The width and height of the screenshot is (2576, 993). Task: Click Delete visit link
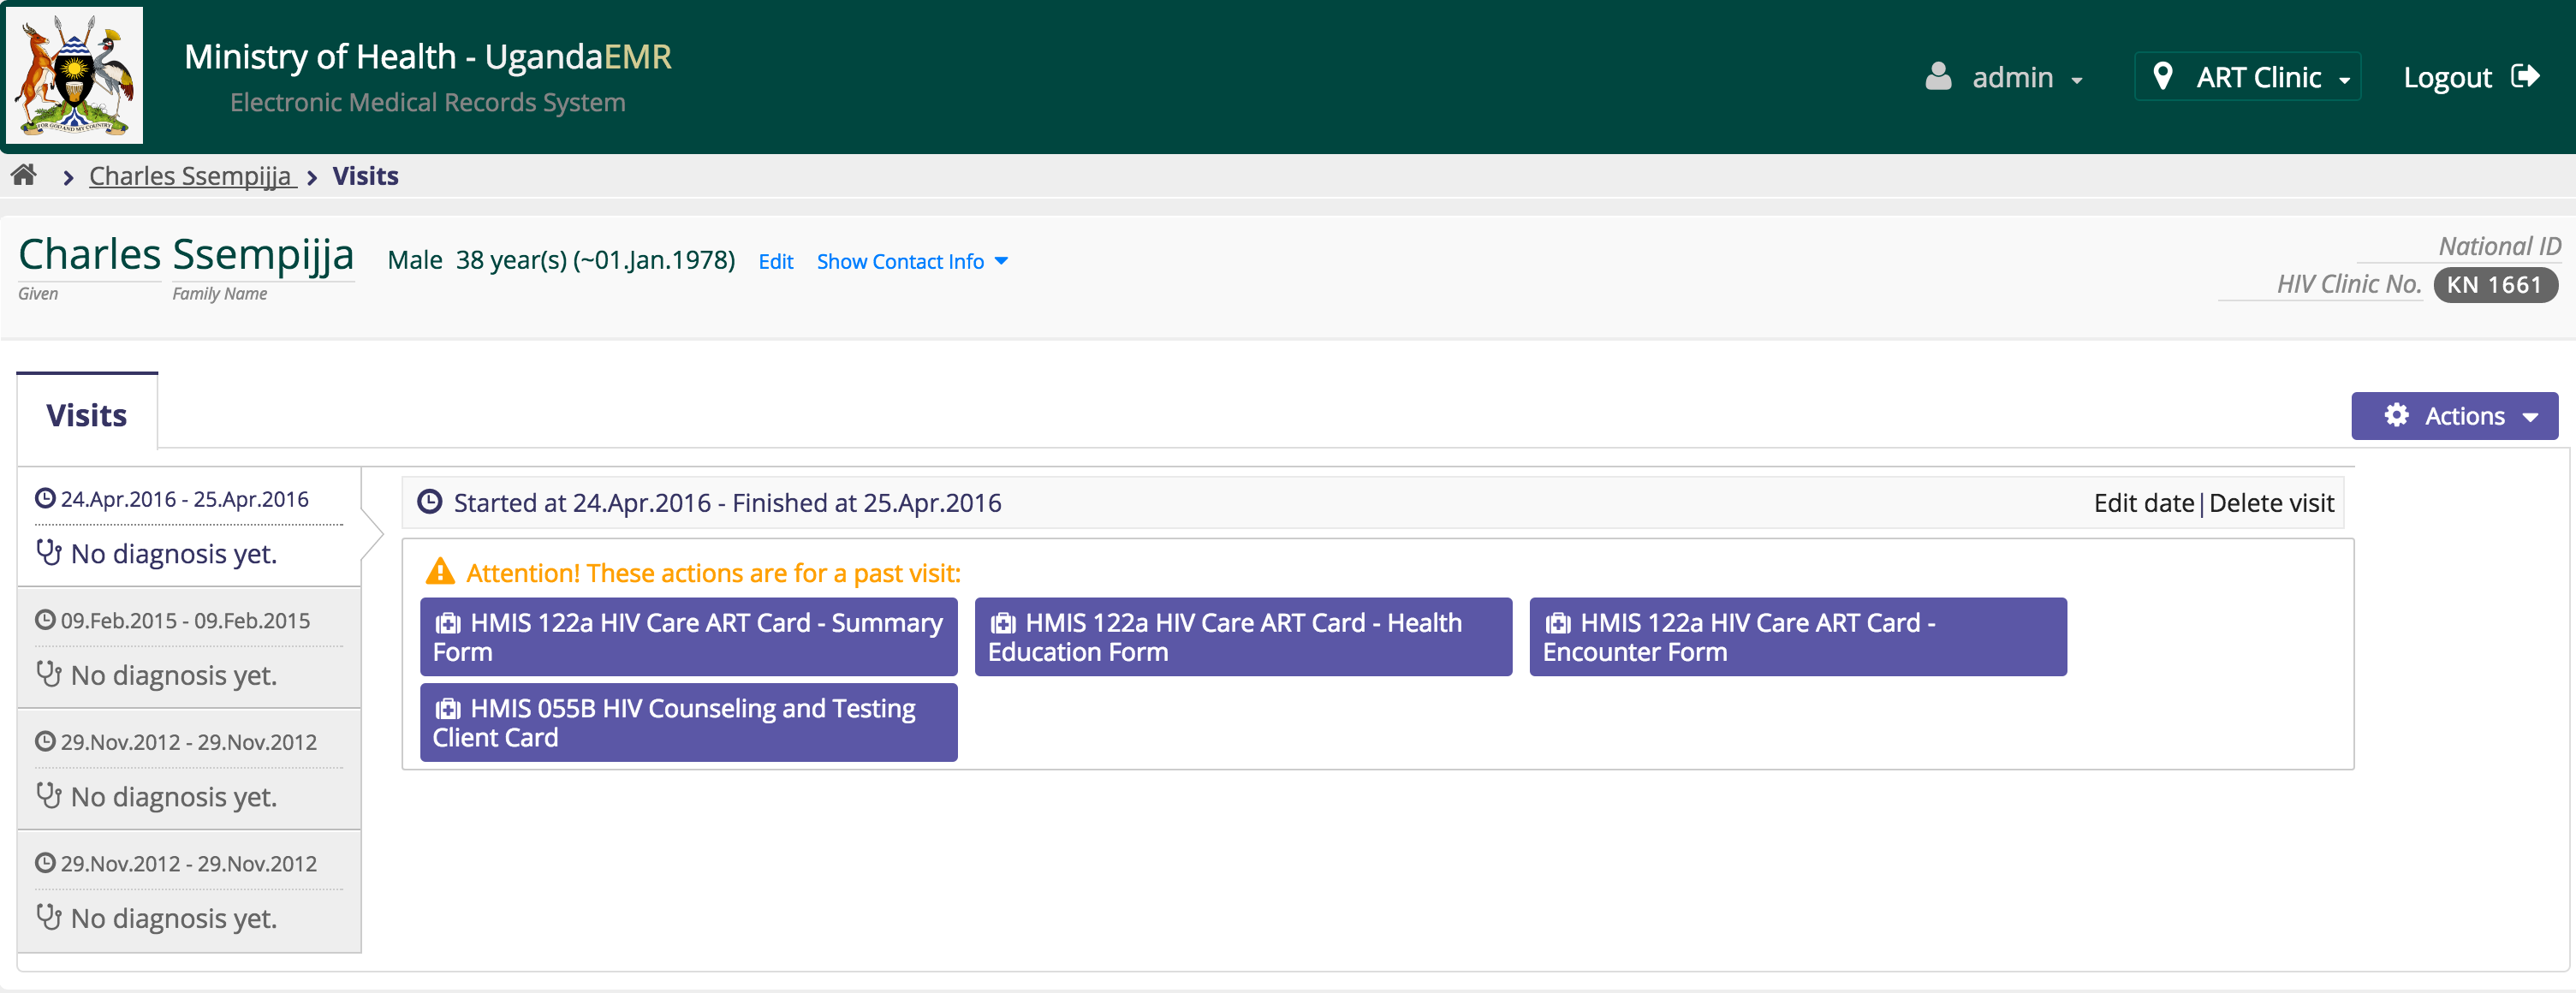pyautogui.click(x=2271, y=503)
